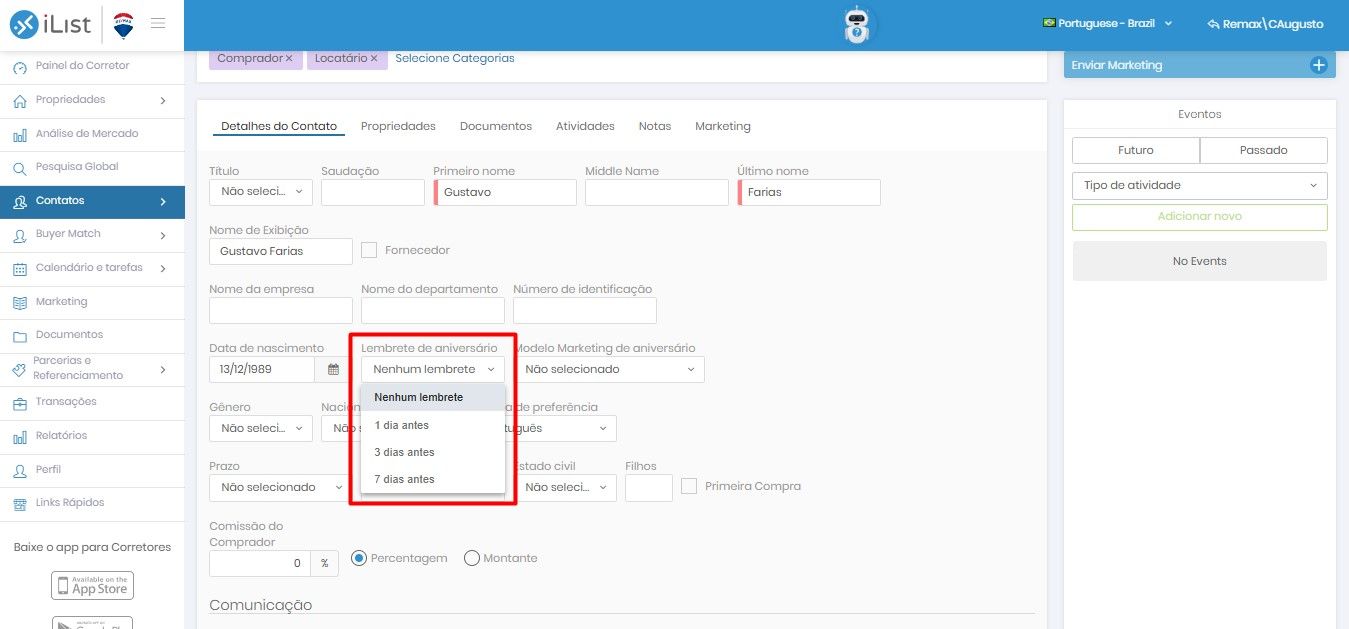Tick the Primeira Compra checkbox
Viewport: 1349px width, 629px height.
tap(688, 486)
